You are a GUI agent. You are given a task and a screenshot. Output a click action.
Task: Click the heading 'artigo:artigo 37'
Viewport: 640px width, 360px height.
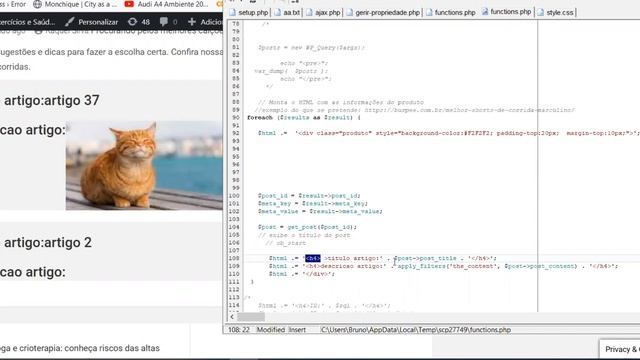(x=51, y=100)
